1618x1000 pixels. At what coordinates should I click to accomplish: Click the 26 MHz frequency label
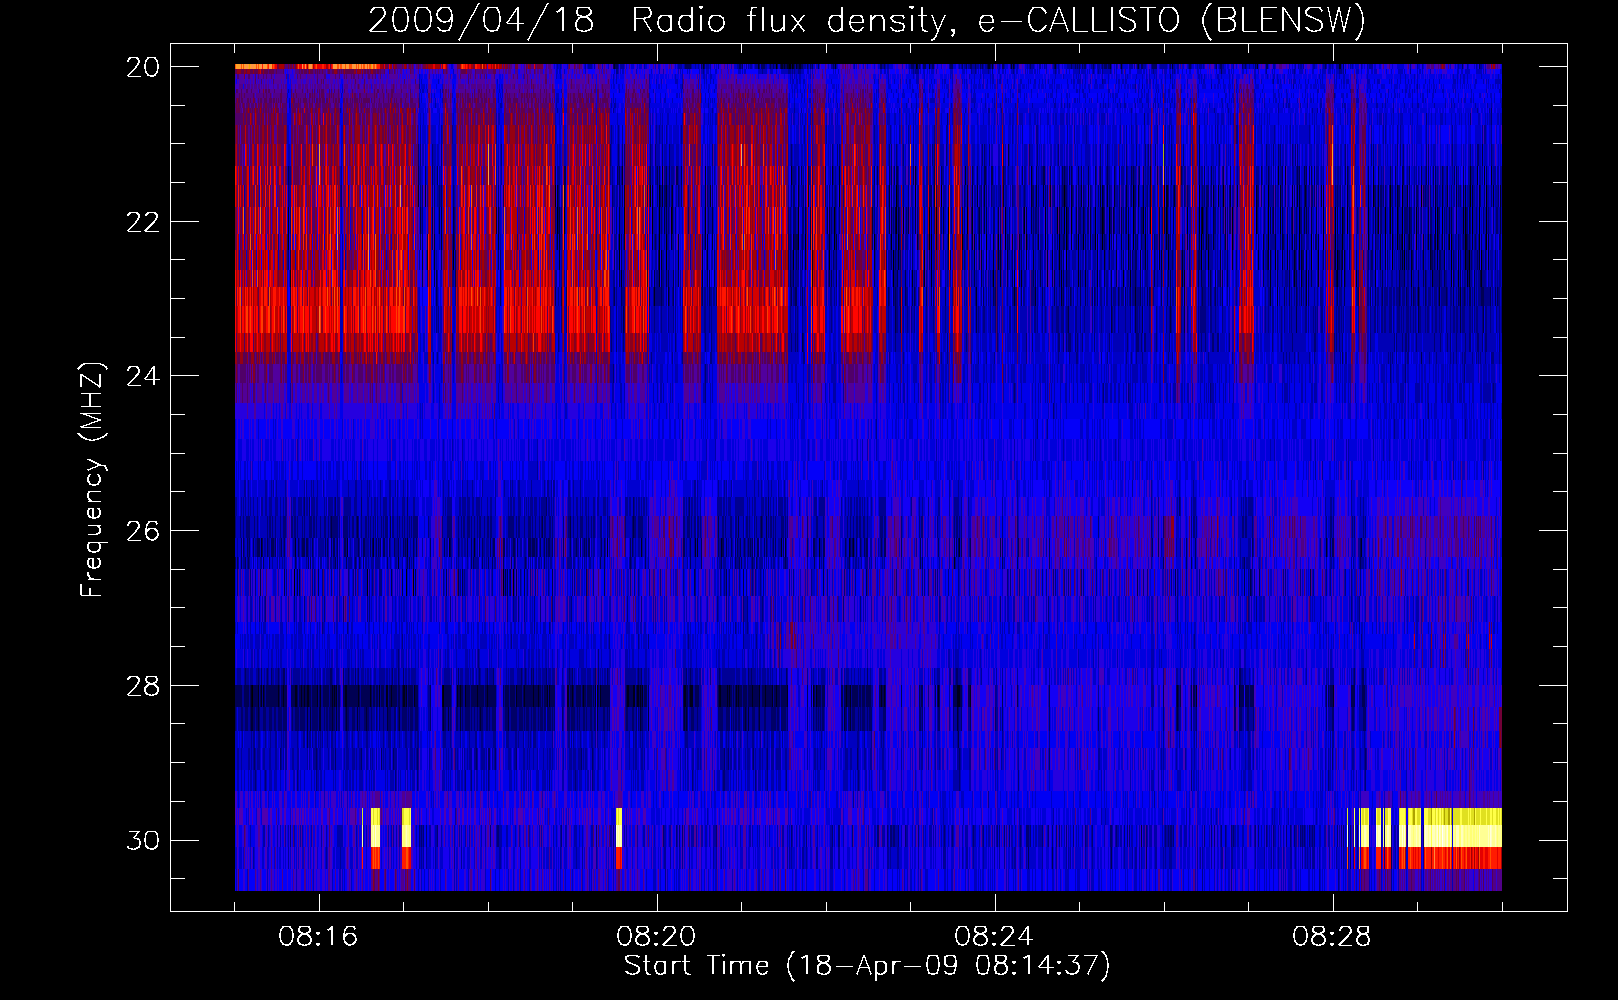143,531
